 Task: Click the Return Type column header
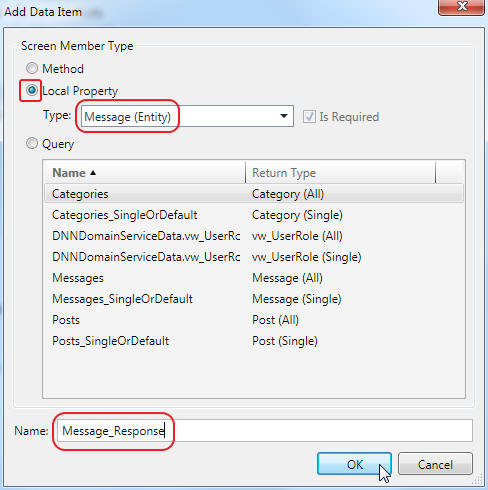[340, 172]
